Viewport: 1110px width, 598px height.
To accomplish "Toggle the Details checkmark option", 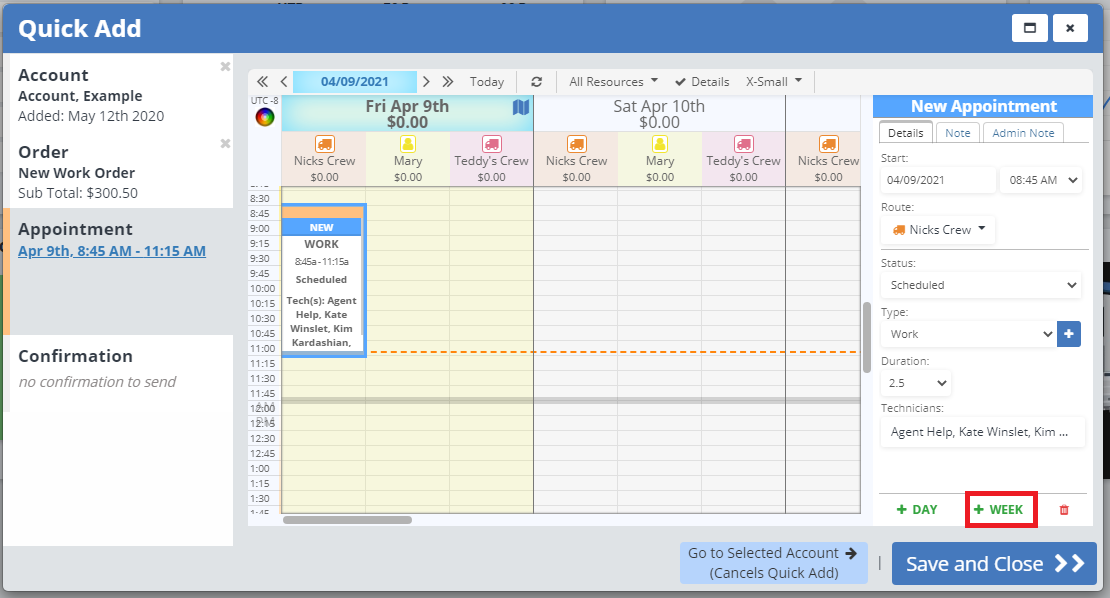I will point(702,82).
